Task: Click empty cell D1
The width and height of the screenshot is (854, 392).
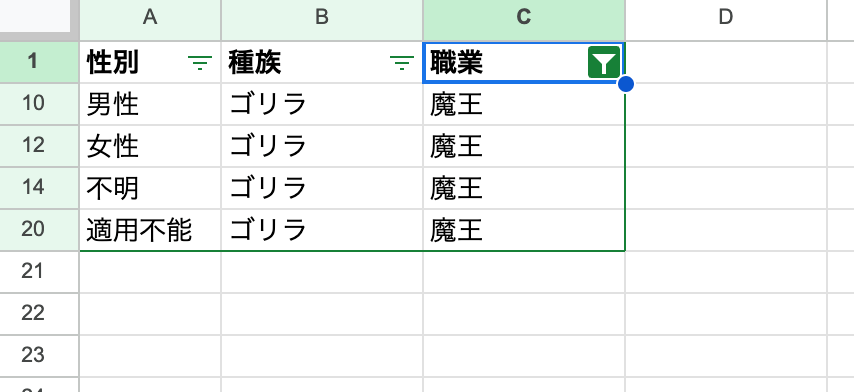Action: pos(726,62)
